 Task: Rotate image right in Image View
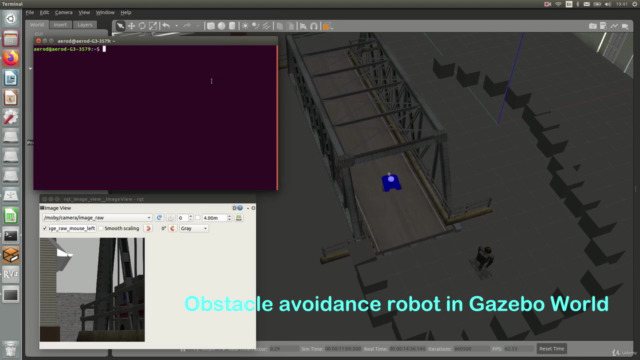[x=172, y=229]
